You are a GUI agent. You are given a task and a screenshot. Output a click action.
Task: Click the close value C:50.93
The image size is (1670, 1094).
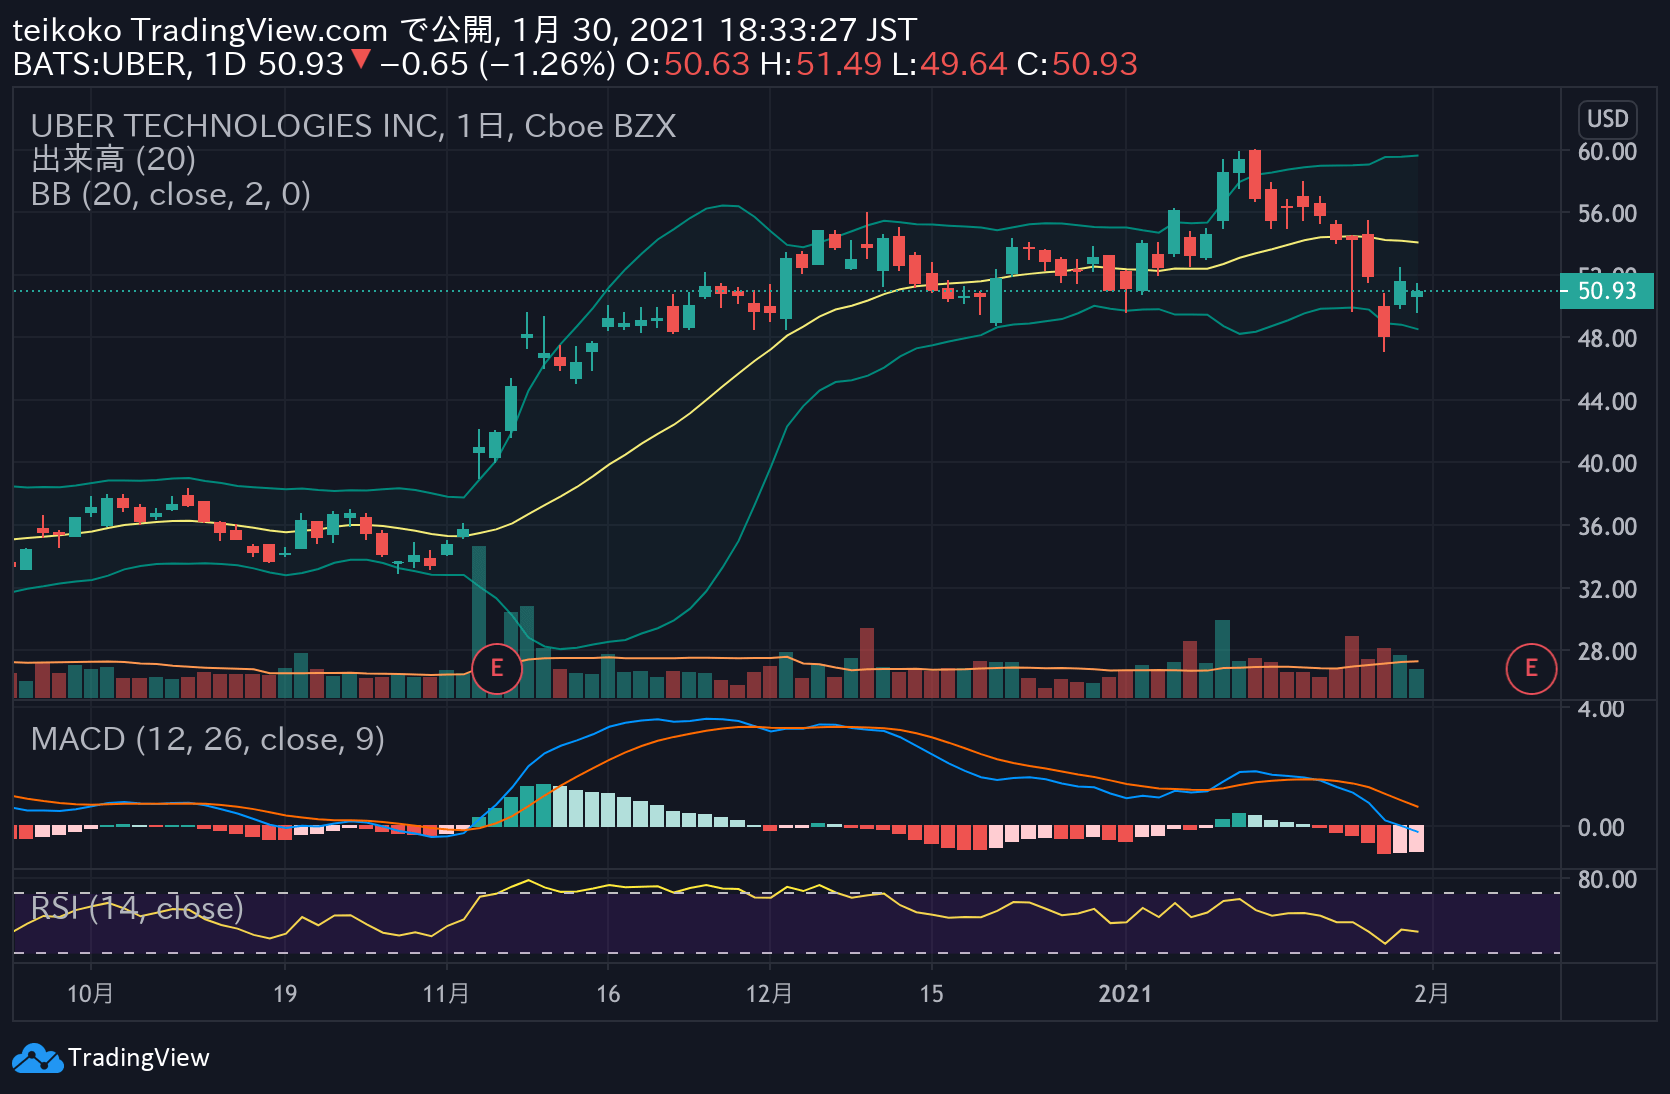pos(1077,64)
